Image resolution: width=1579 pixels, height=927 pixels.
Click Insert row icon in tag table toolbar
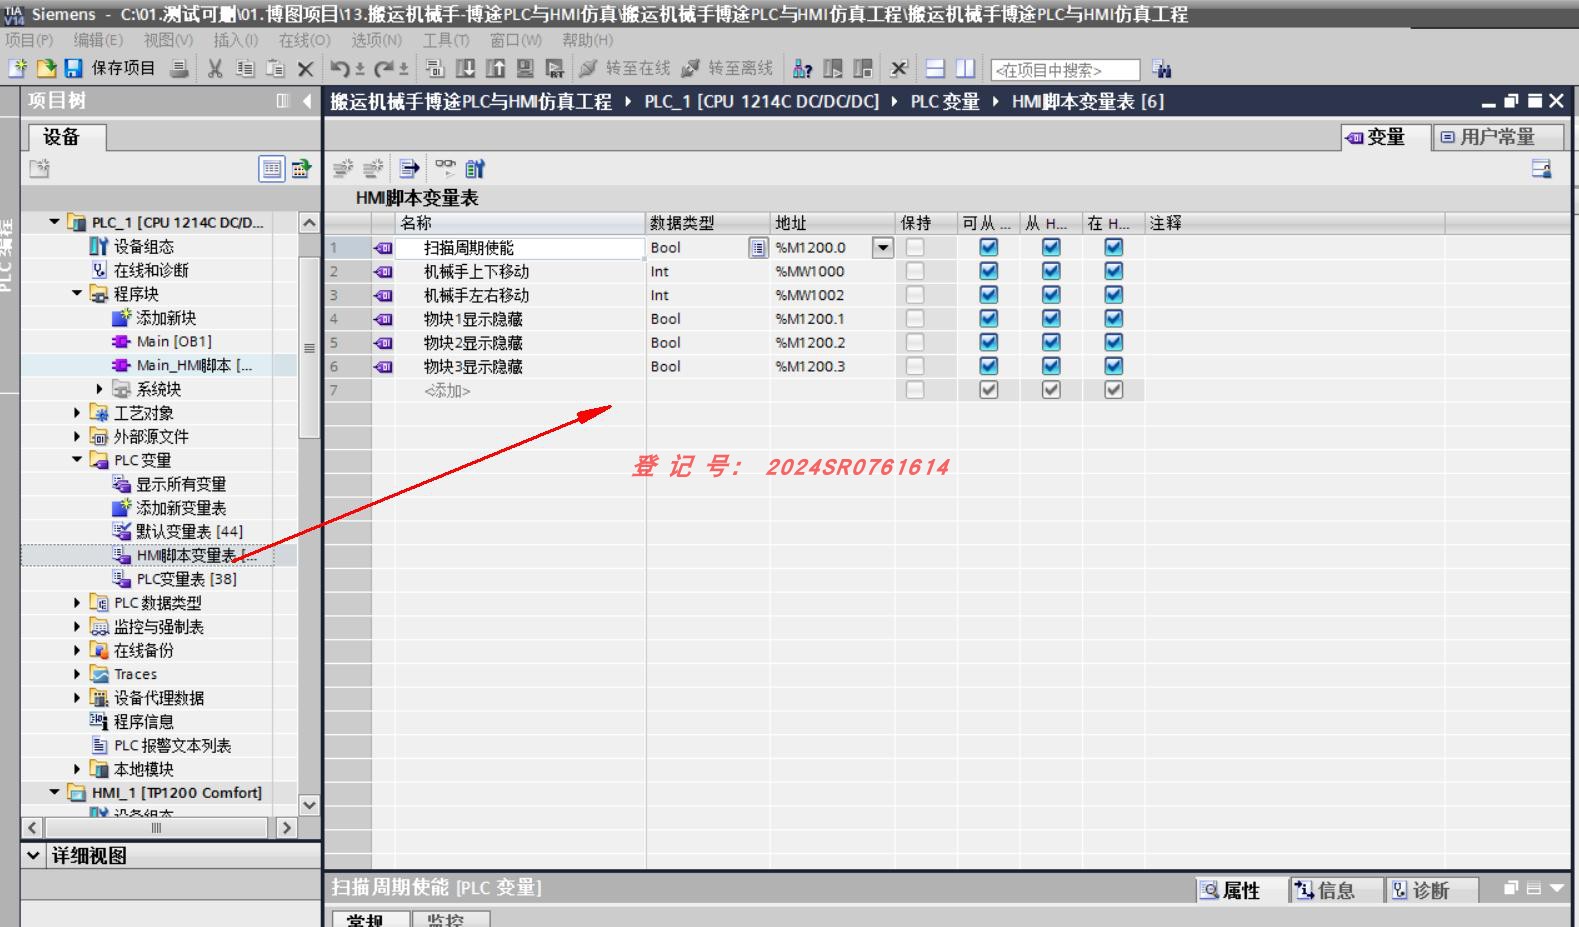[x=343, y=168]
